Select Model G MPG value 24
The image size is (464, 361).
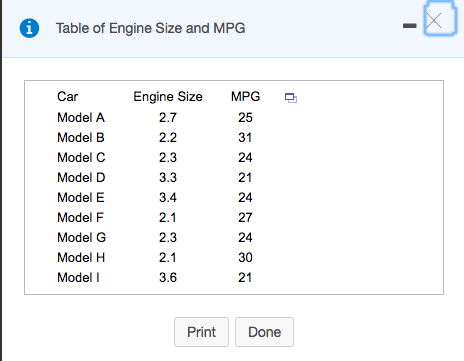point(245,237)
